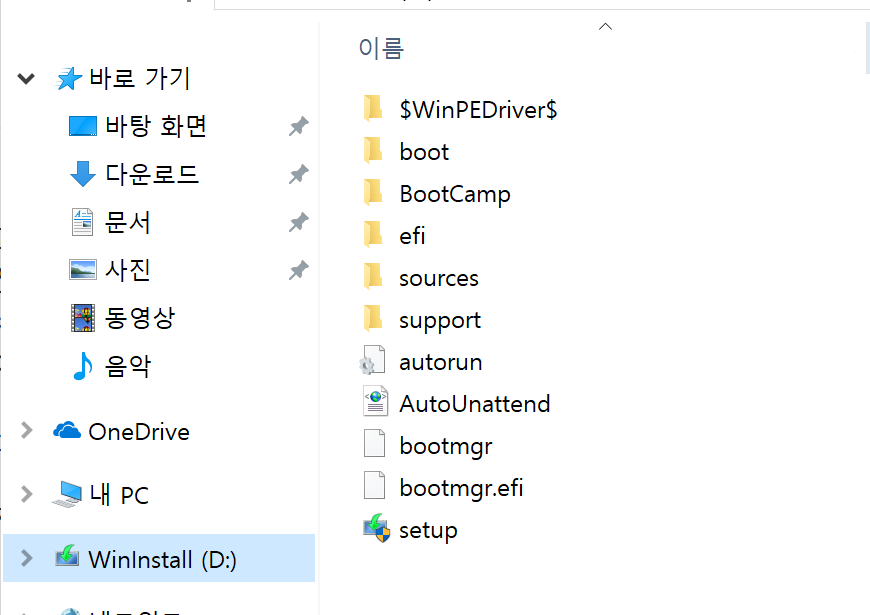The width and height of the screenshot is (870, 615).
Task: Select the bootmgr file icon
Action: (375, 443)
